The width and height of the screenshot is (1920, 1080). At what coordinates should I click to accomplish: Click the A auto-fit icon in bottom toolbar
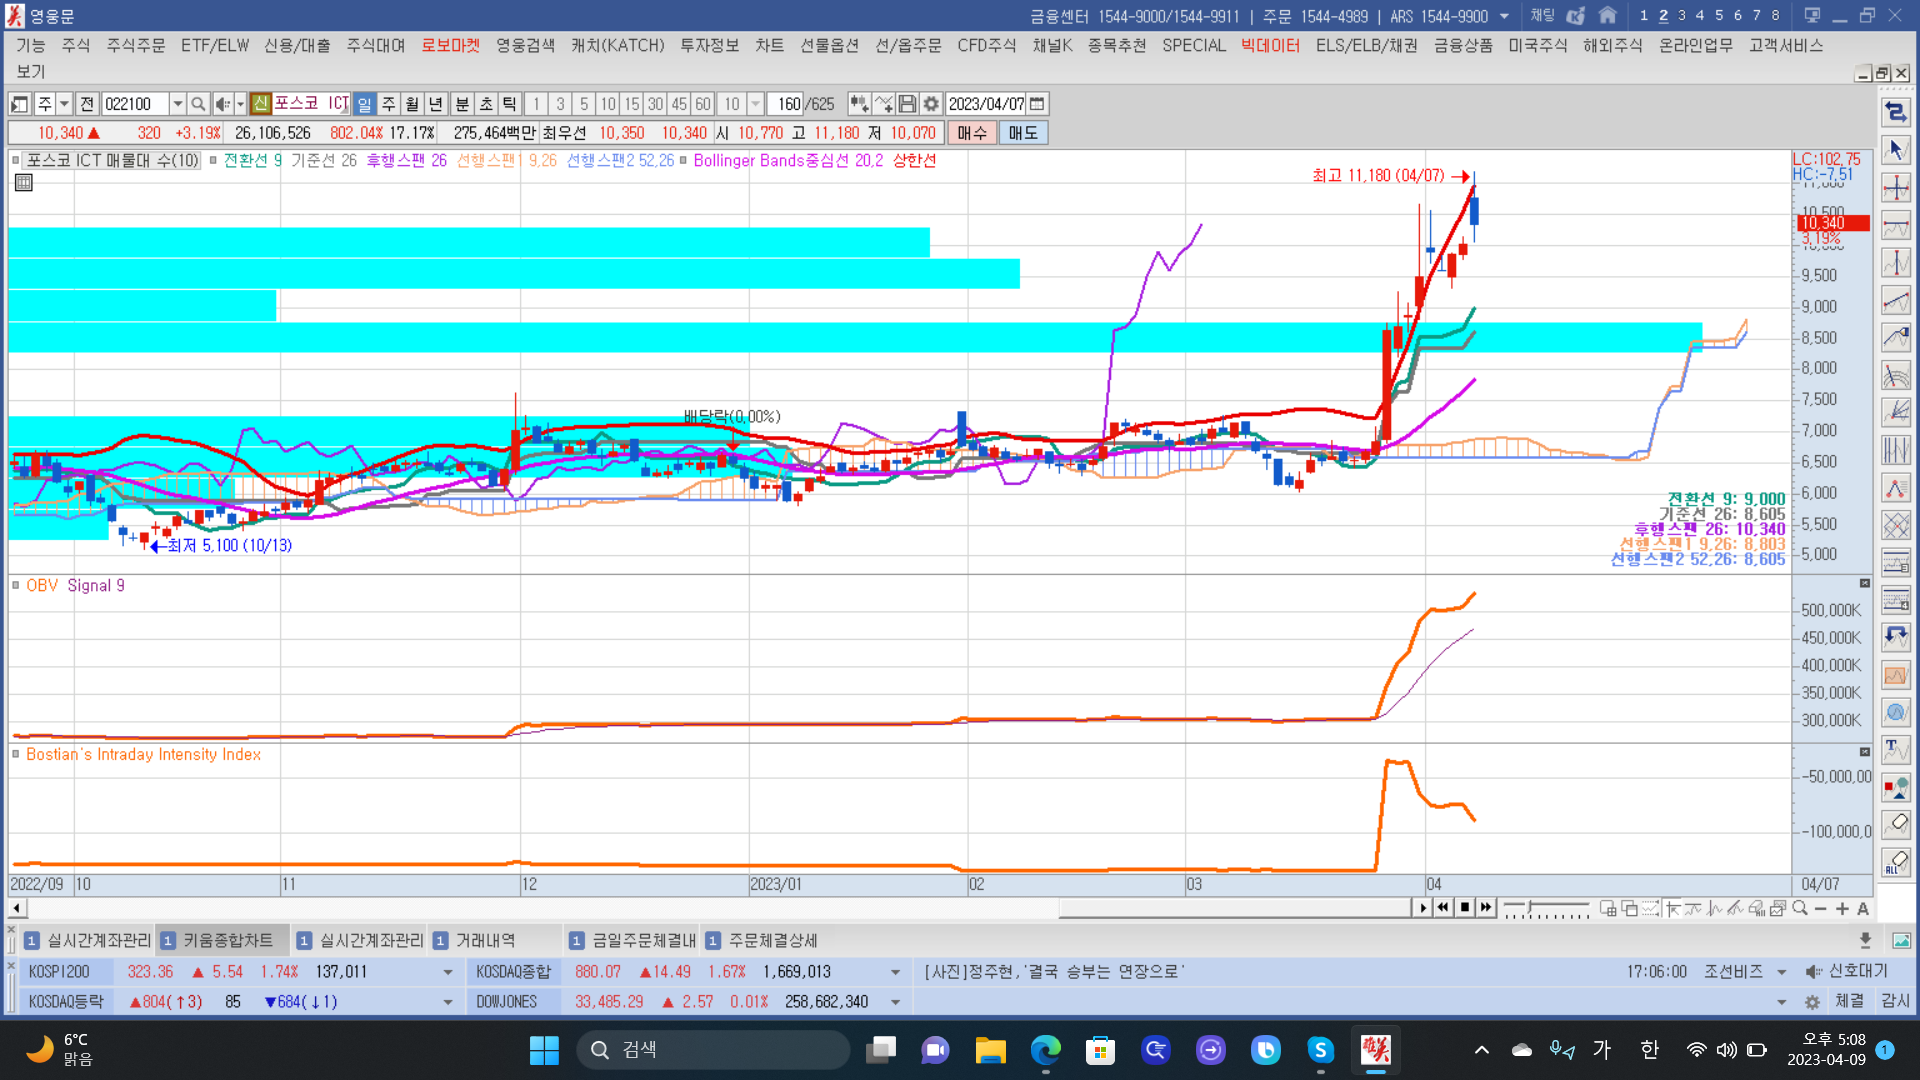[x=1863, y=908]
